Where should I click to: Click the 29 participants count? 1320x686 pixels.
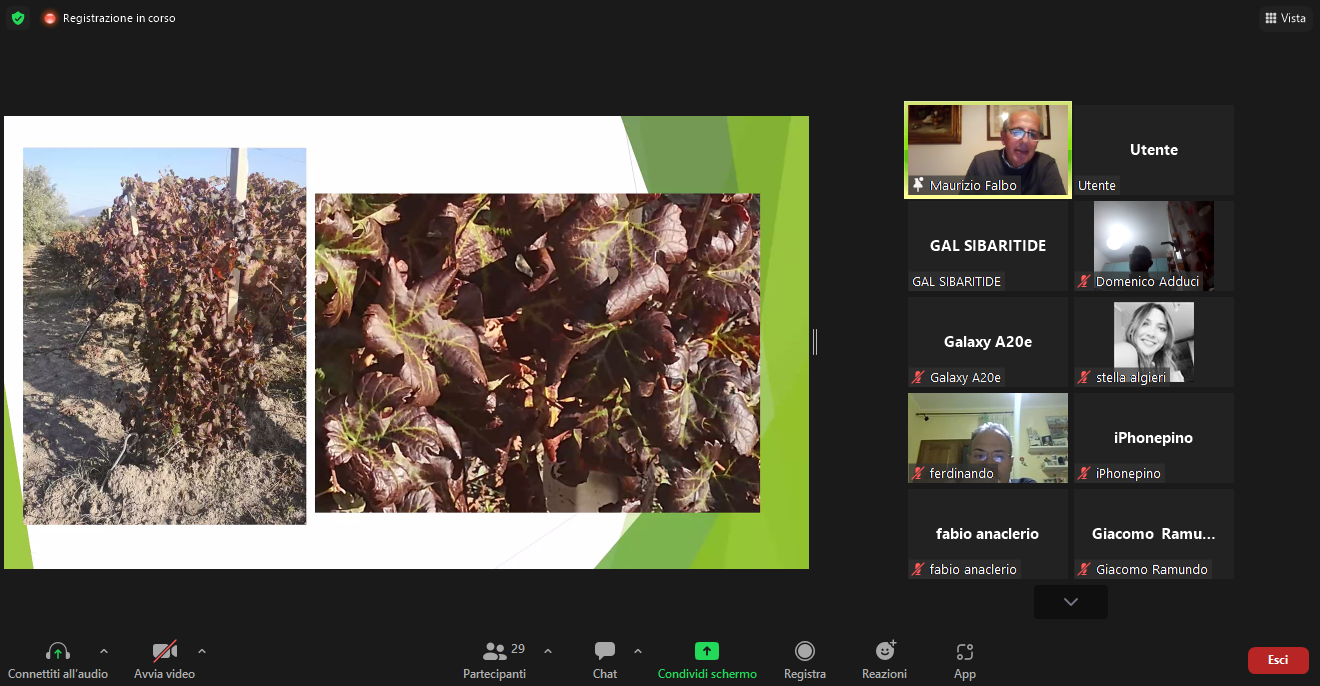click(x=518, y=649)
